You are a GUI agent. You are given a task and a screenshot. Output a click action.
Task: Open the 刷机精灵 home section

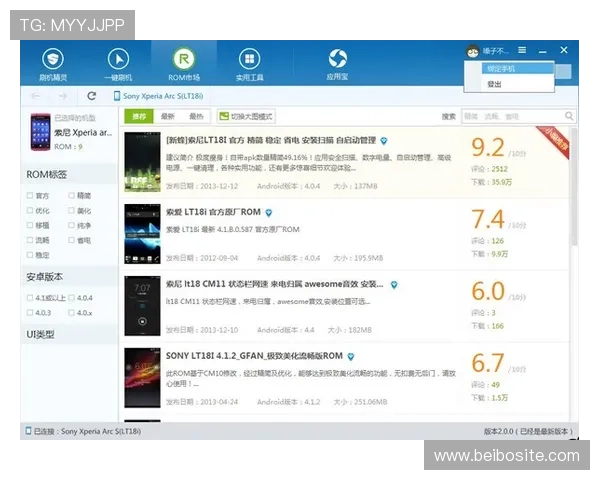click(x=53, y=64)
